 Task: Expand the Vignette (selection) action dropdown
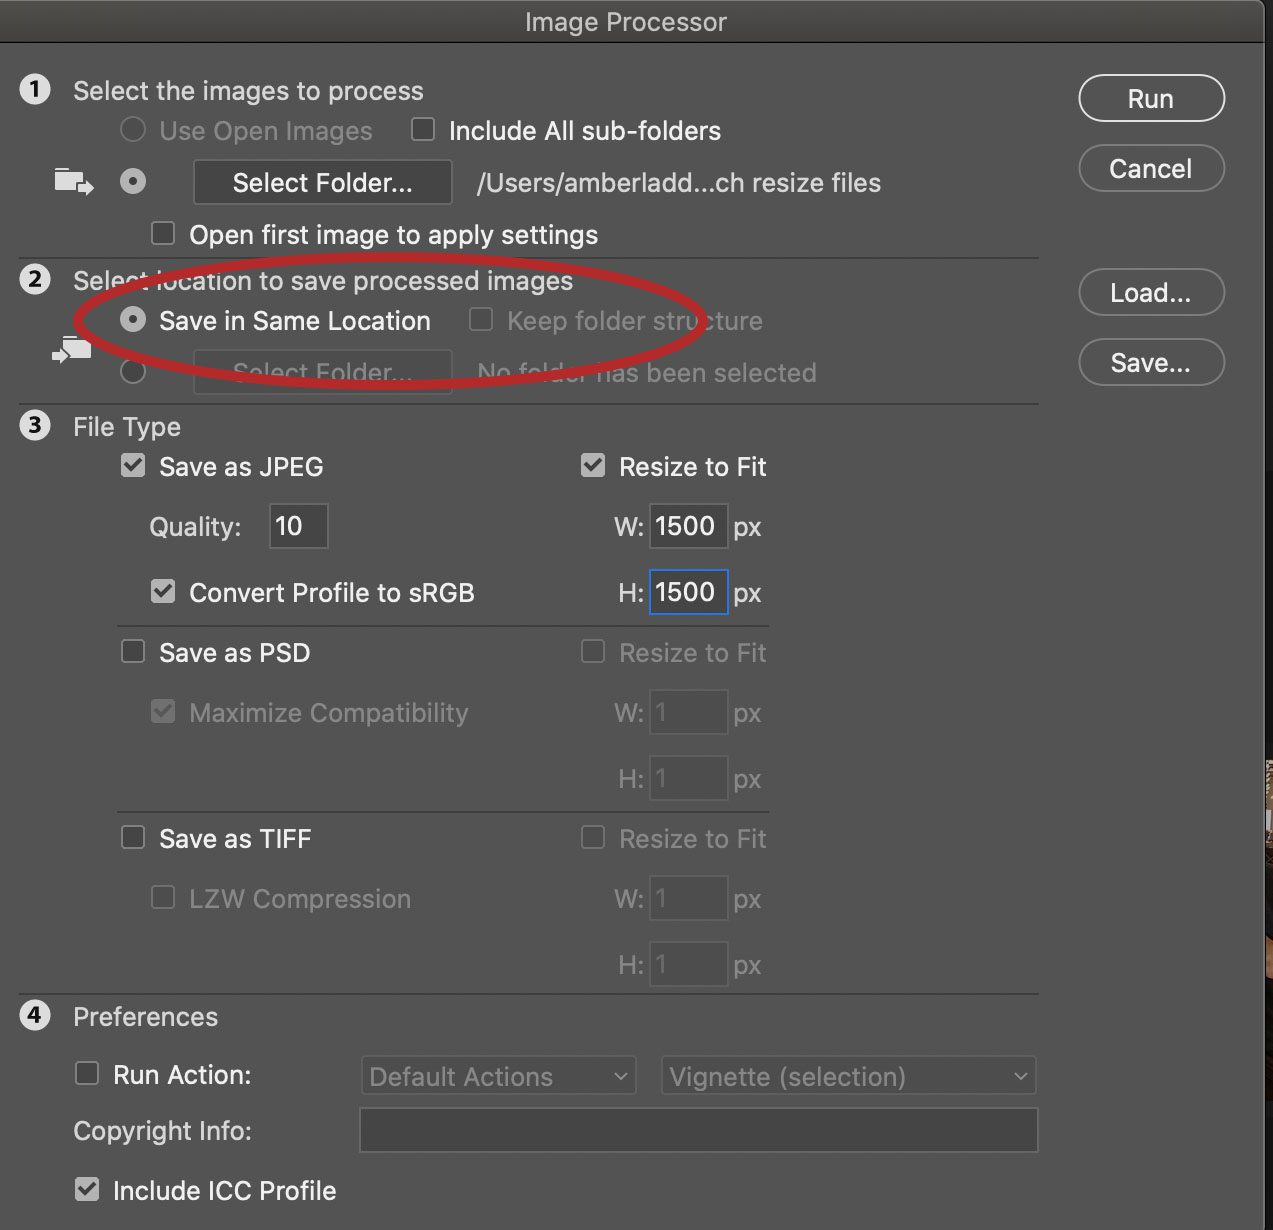(x=848, y=1076)
